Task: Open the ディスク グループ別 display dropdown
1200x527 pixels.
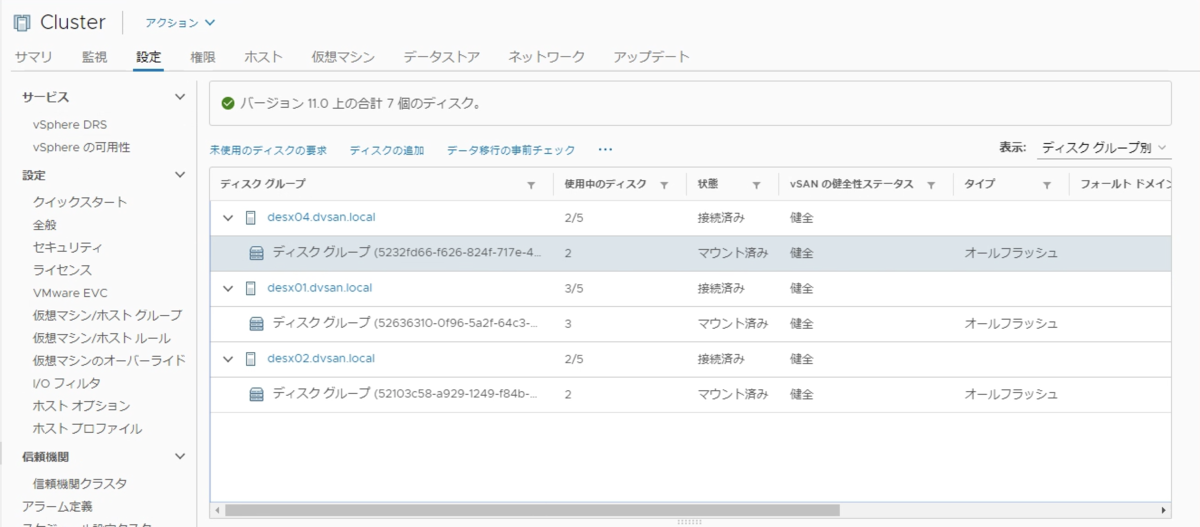Action: click(x=1103, y=148)
